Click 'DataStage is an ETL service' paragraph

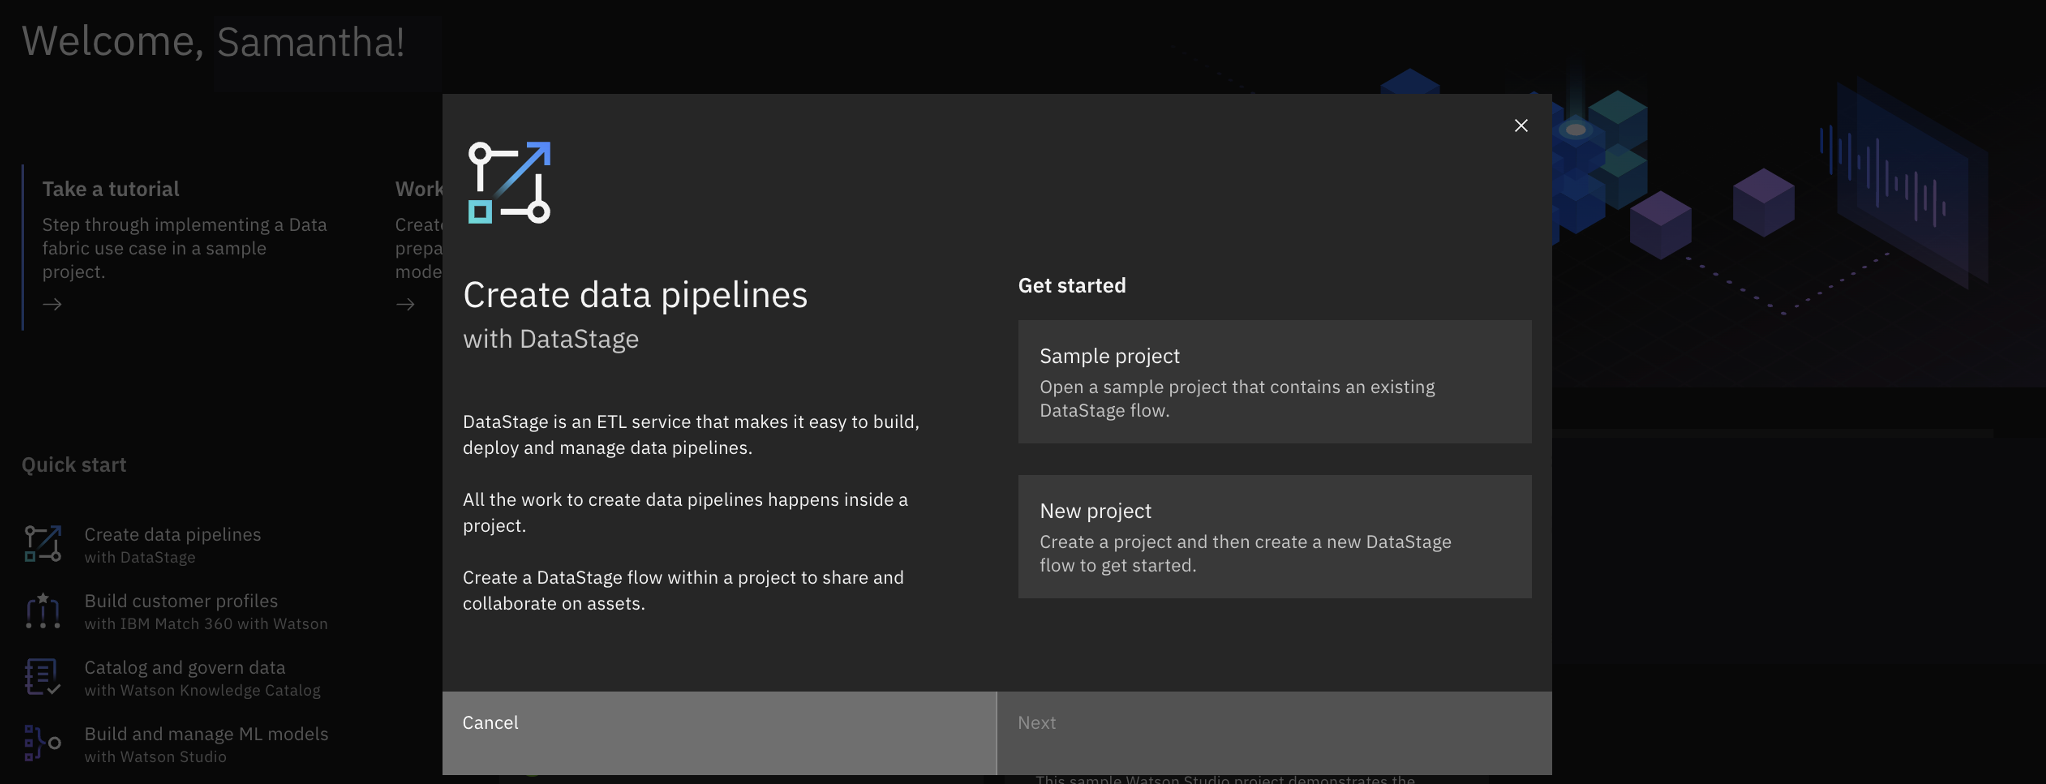point(691,435)
